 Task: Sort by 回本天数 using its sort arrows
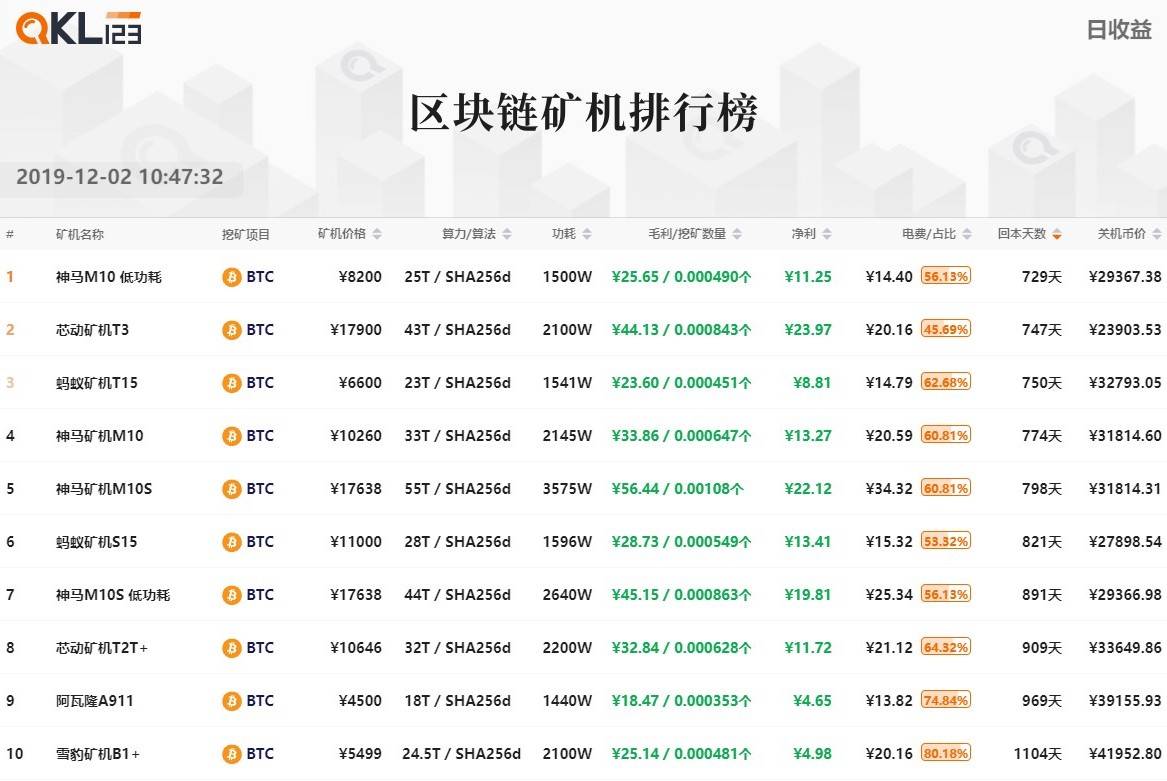point(1057,234)
